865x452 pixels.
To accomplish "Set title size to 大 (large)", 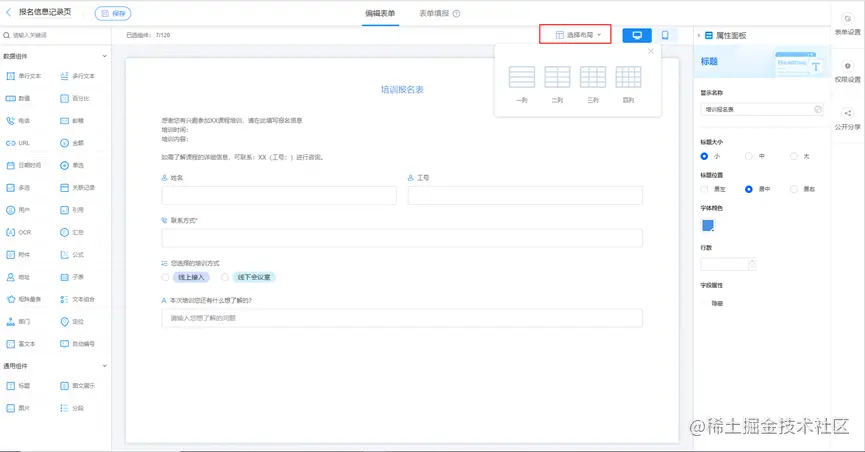I will (x=793, y=156).
